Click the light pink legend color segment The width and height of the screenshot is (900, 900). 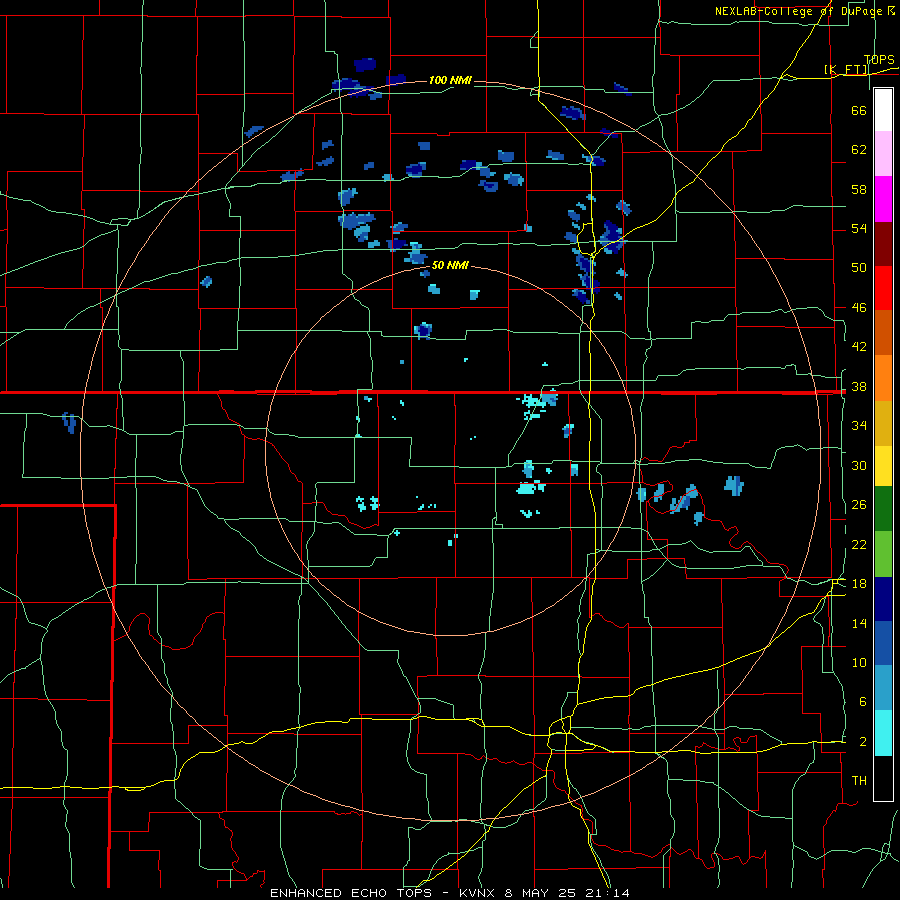pyautogui.click(x=883, y=154)
